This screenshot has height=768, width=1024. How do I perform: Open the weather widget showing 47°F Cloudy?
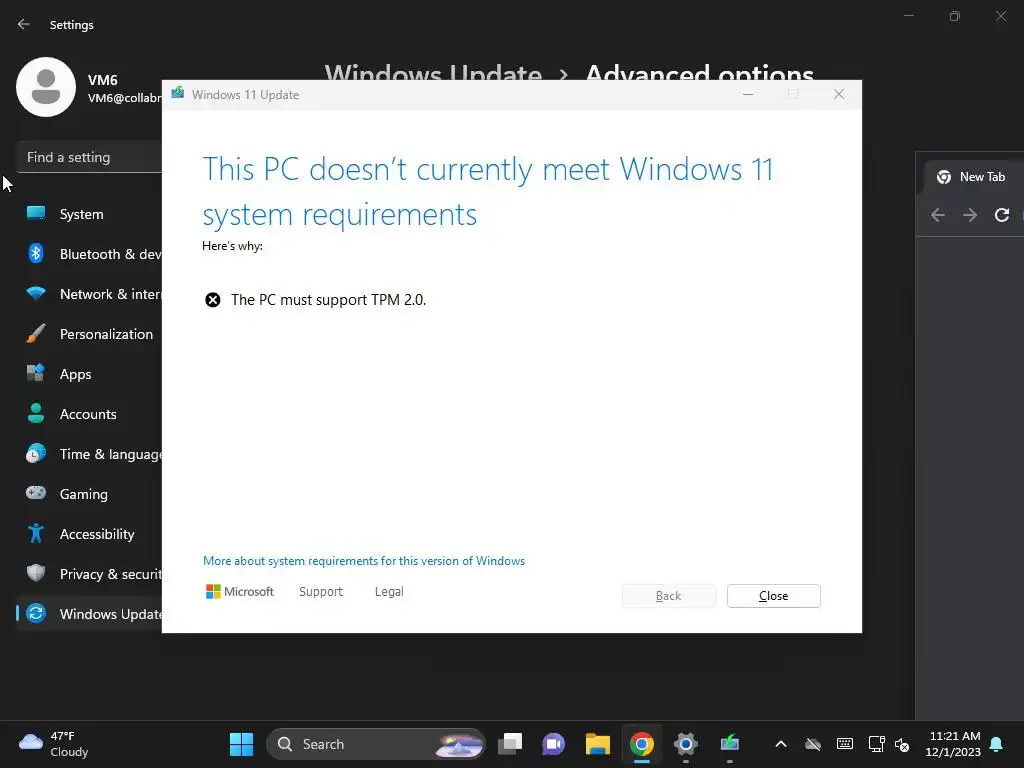(54, 744)
